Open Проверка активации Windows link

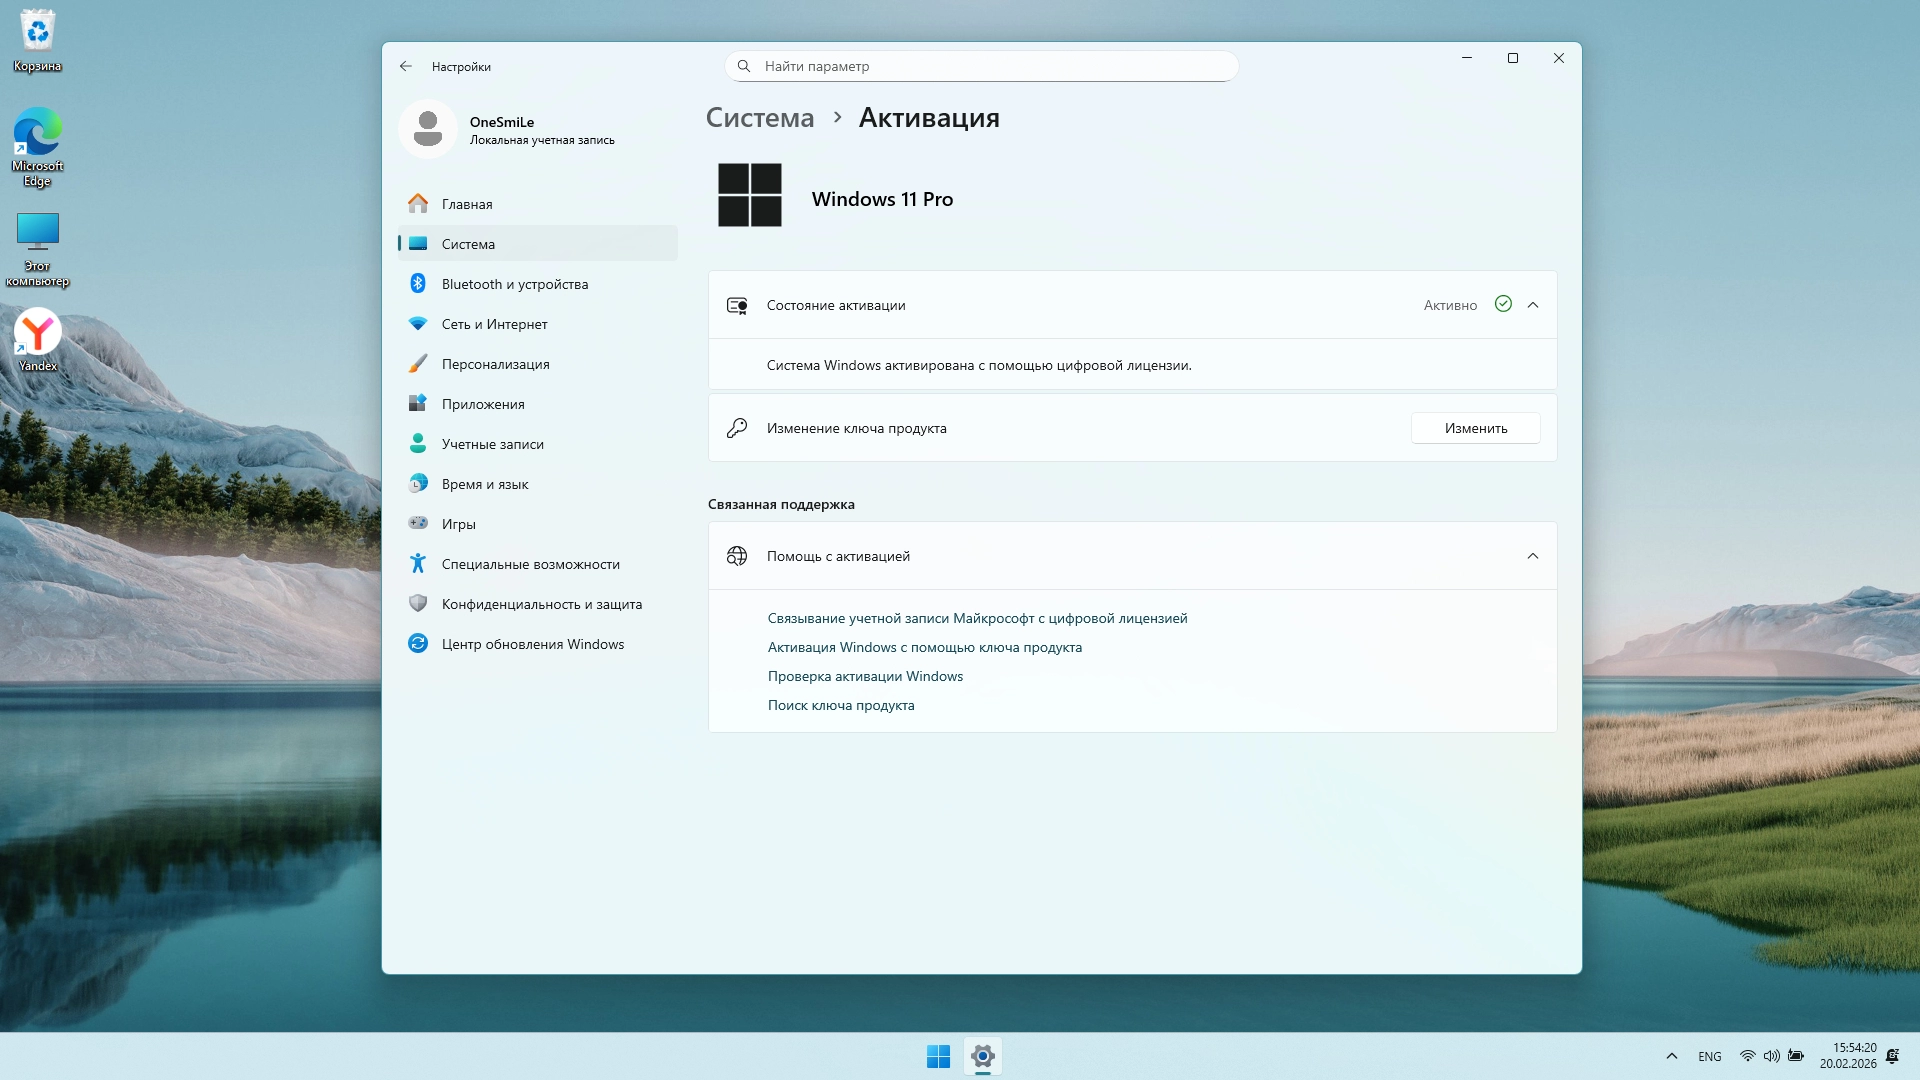pos(865,676)
